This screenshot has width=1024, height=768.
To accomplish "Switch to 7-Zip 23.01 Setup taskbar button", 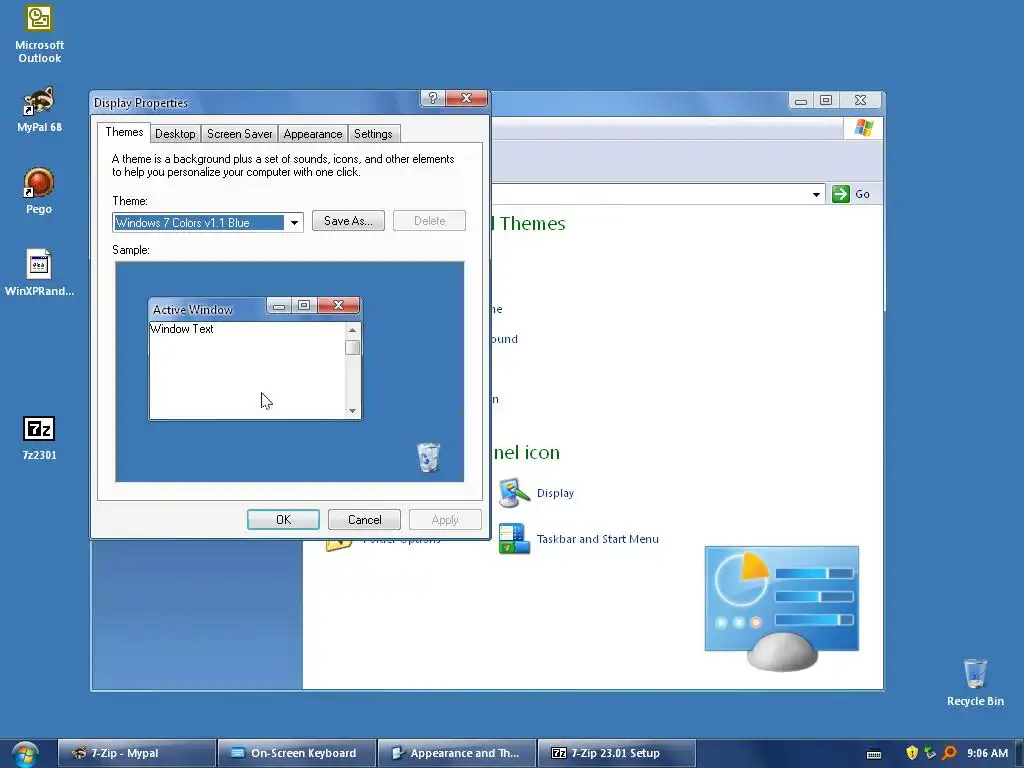I will pos(616,753).
